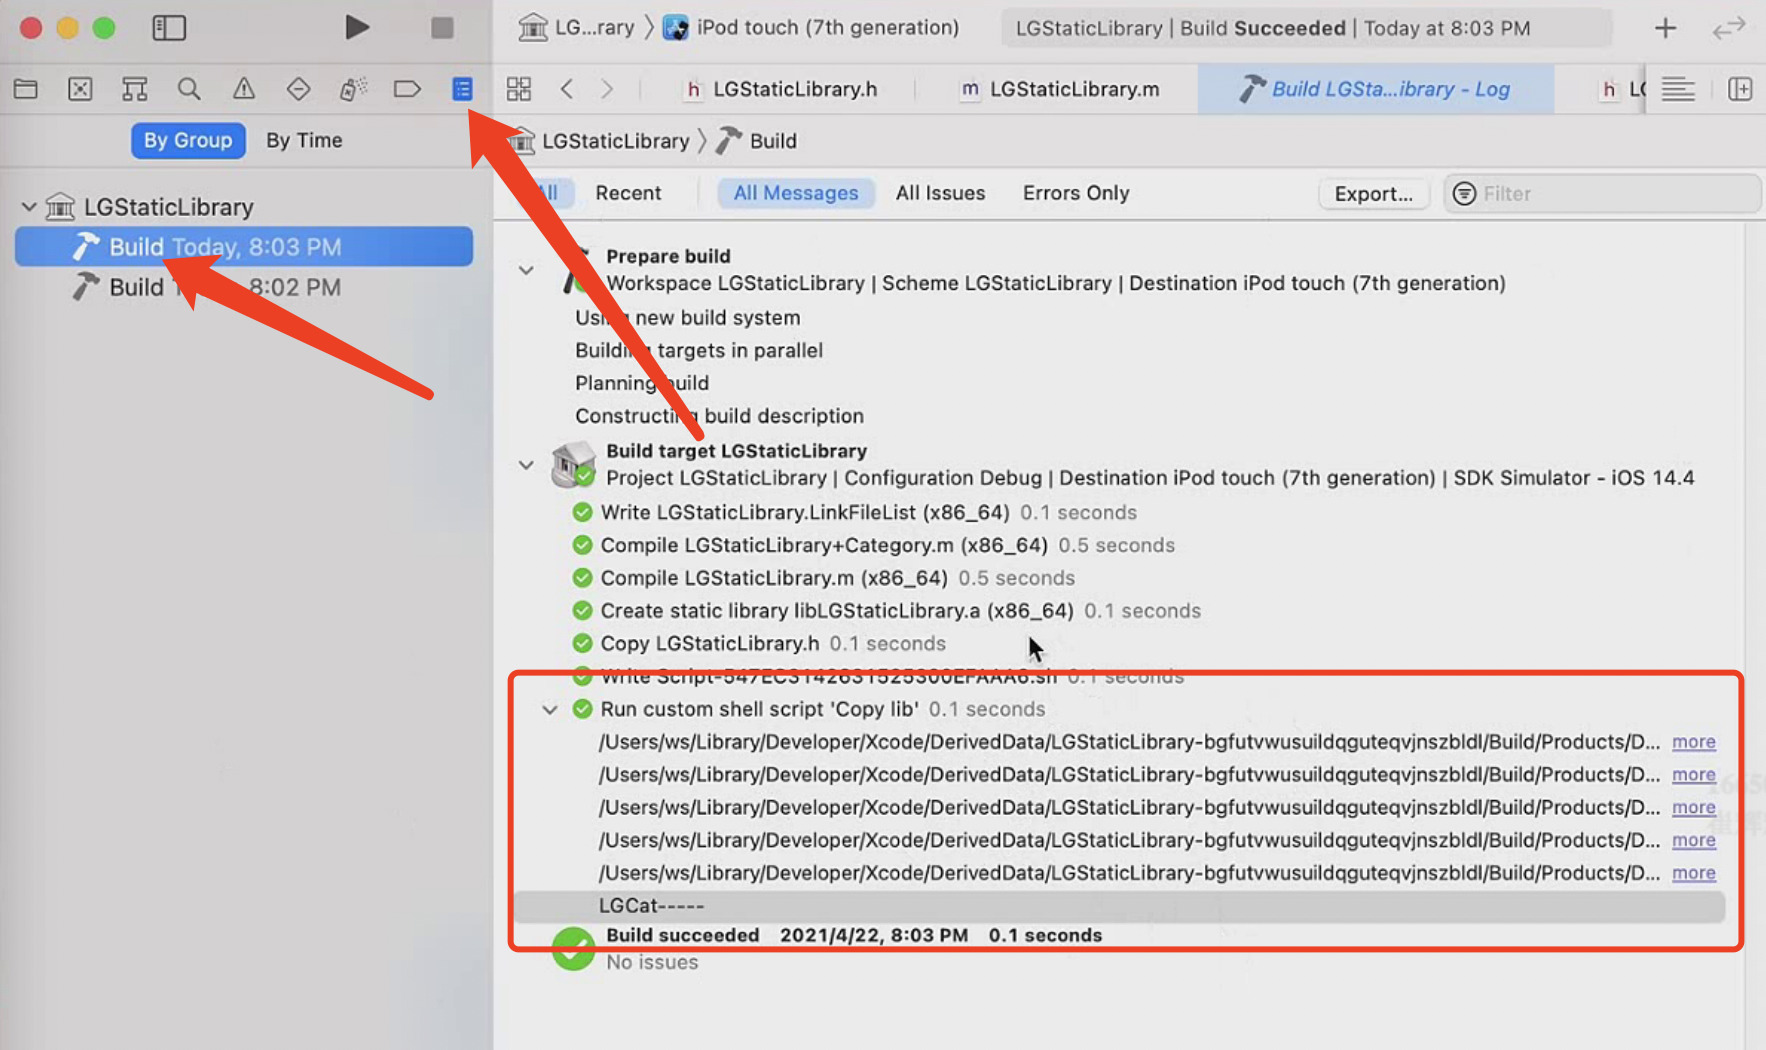
Task: Click the Export... button
Action: pyautogui.click(x=1373, y=194)
